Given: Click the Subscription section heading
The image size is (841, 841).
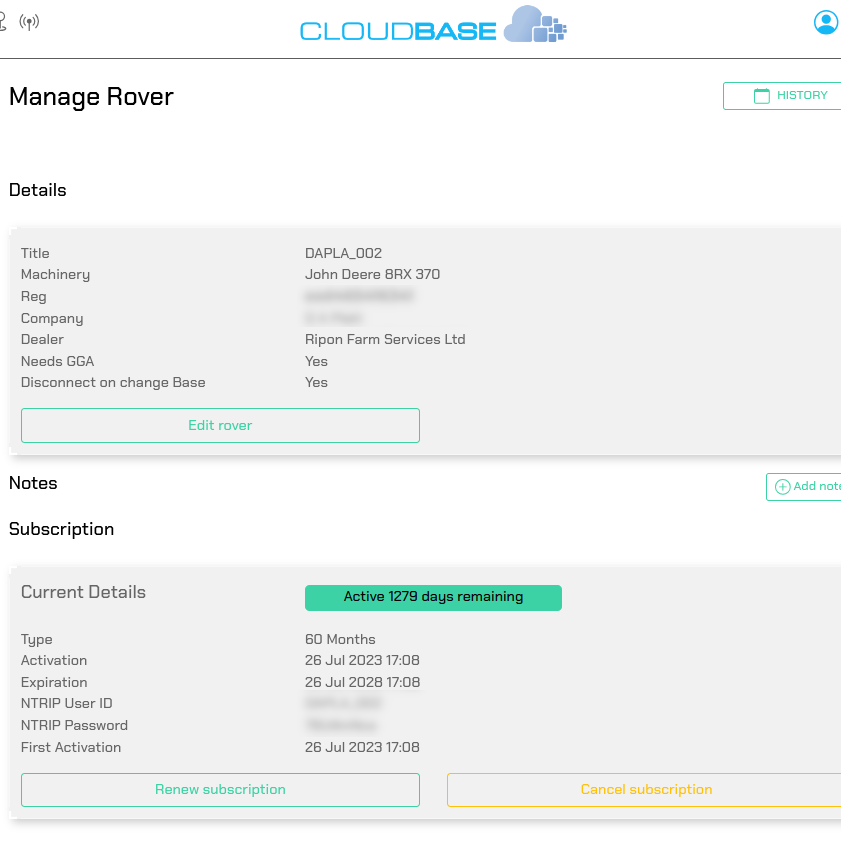Looking at the screenshot, I should (x=62, y=529).
